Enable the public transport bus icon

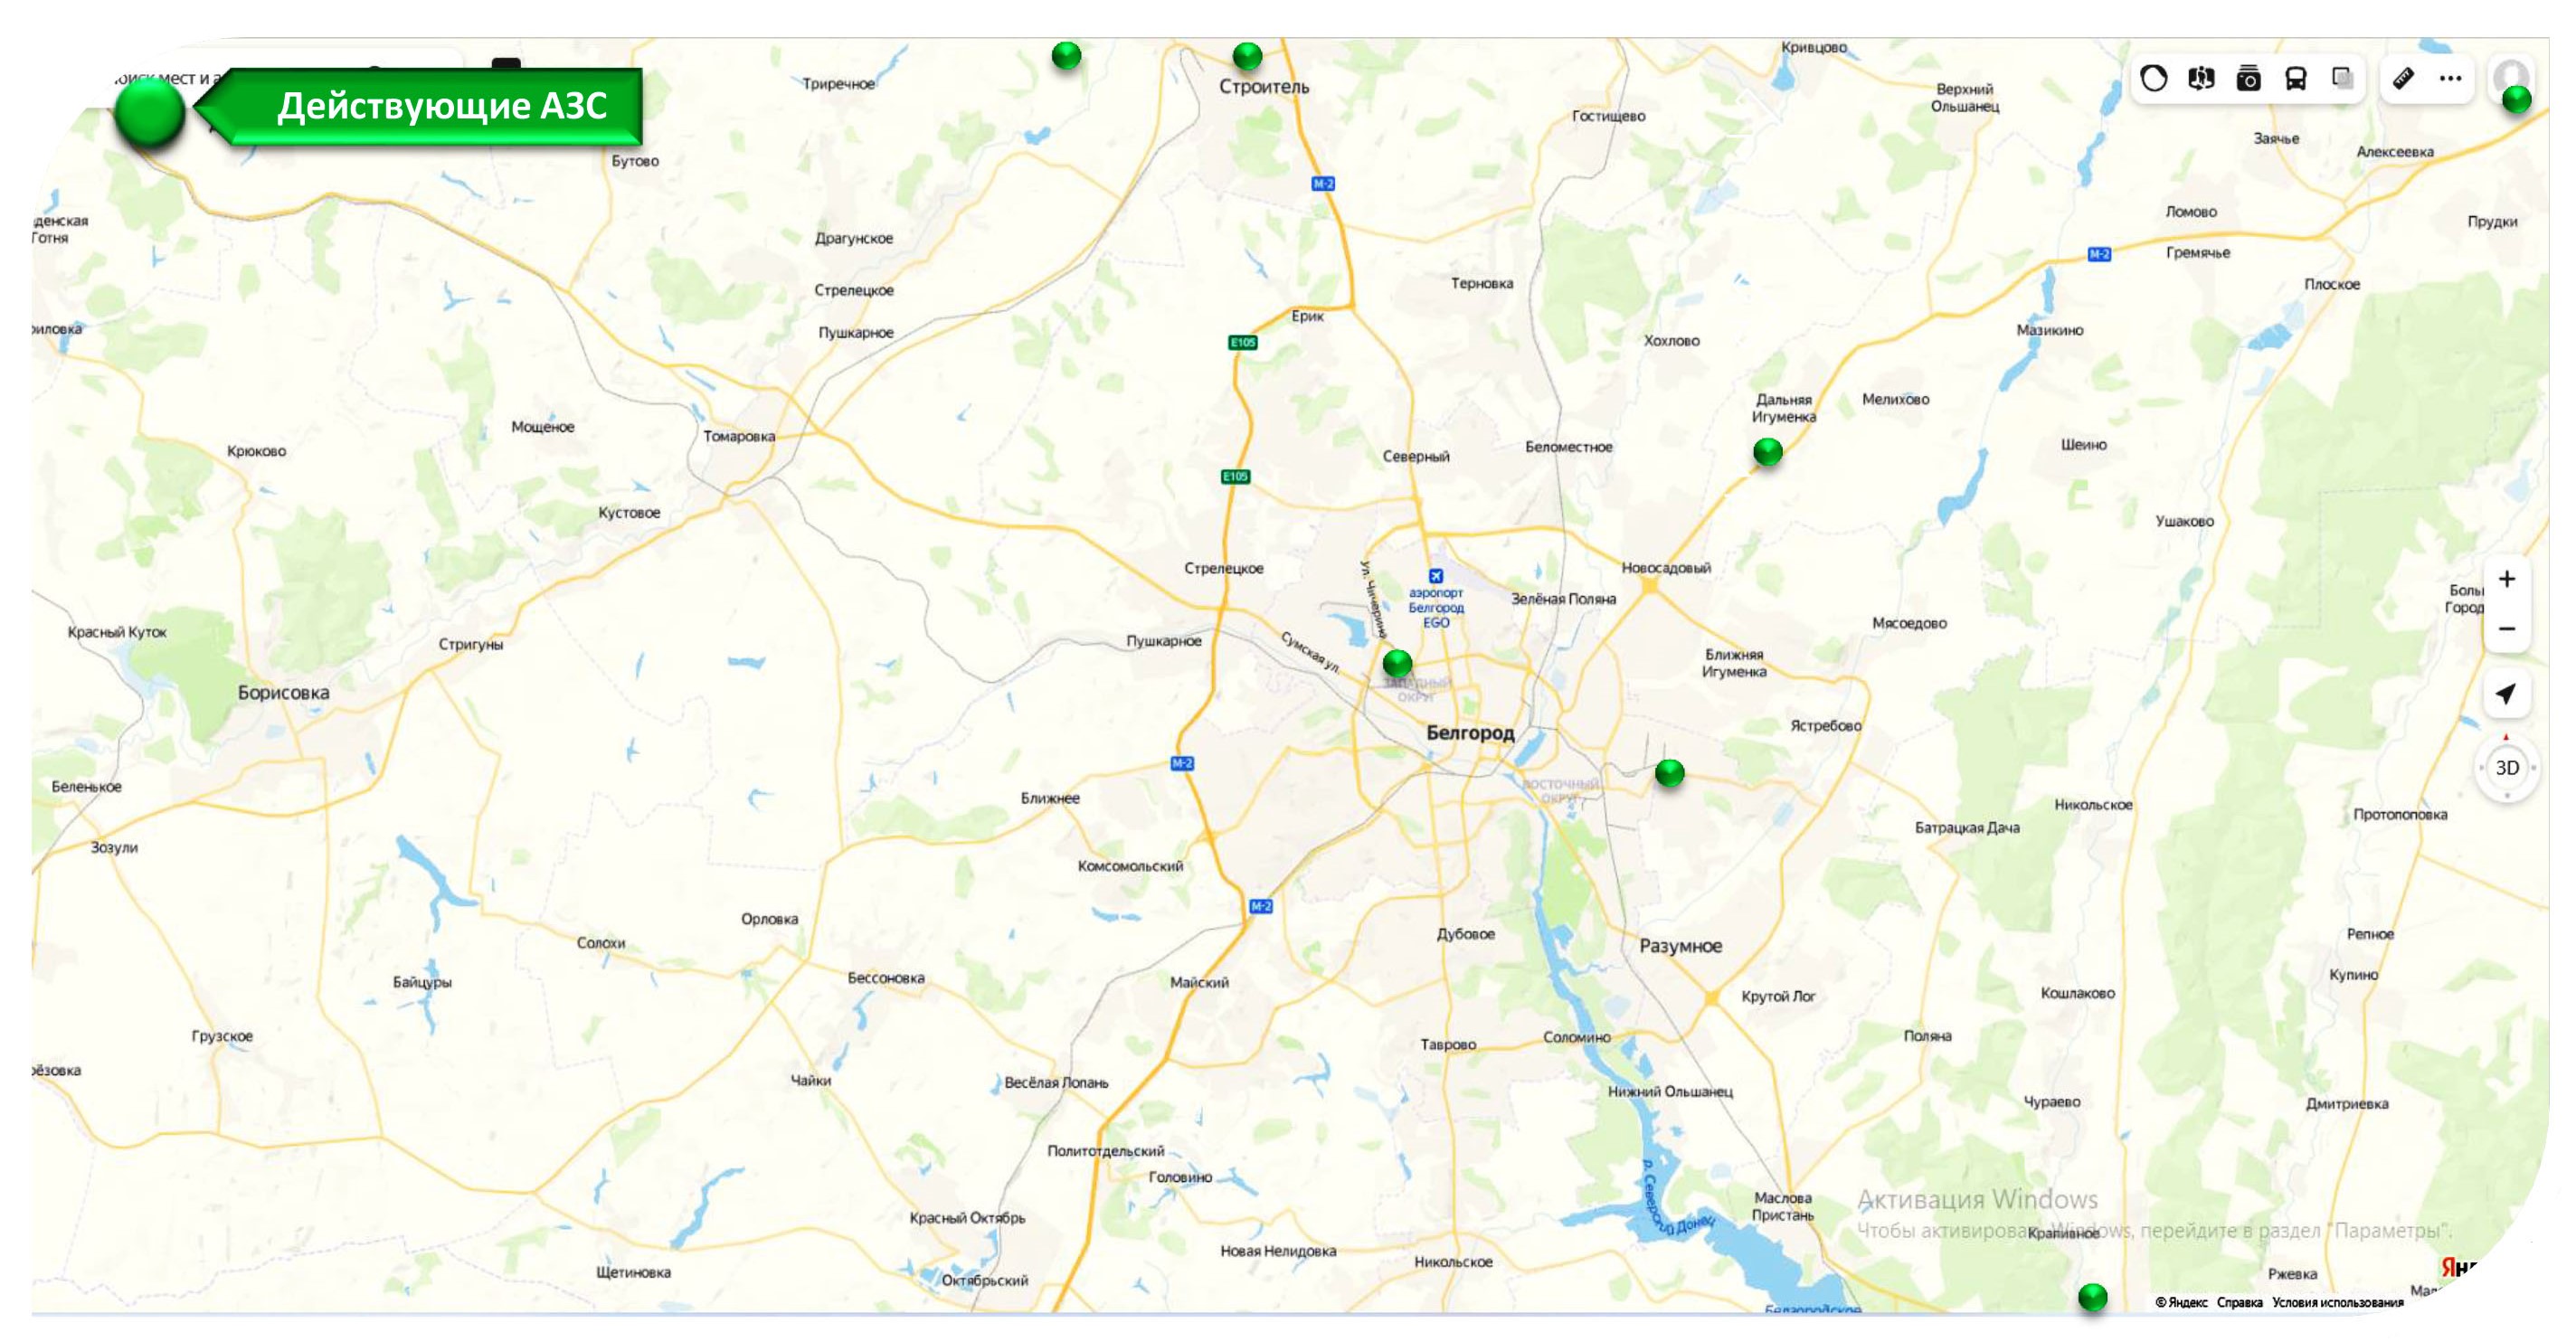2296,78
